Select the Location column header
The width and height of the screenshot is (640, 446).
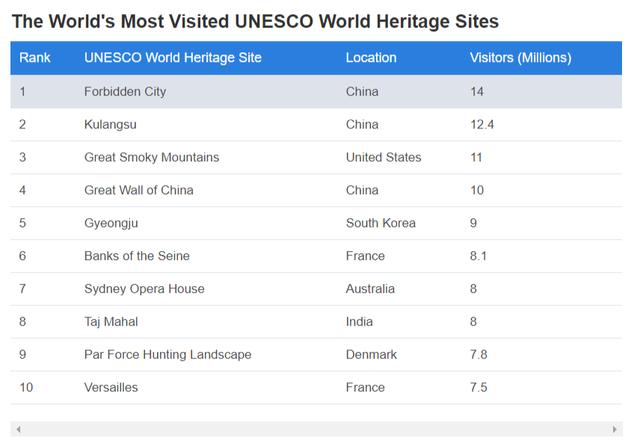pyautogui.click(x=371, y=58)
